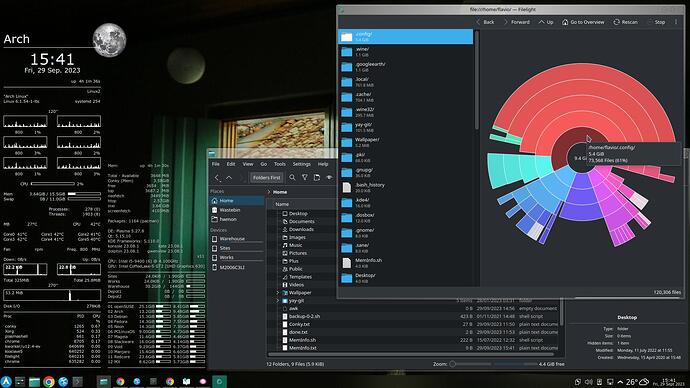The height and width of the screenshot is (388, 690).
Task: Select backup-0-2.sh in Dolphin
Action: click(301, 316)
